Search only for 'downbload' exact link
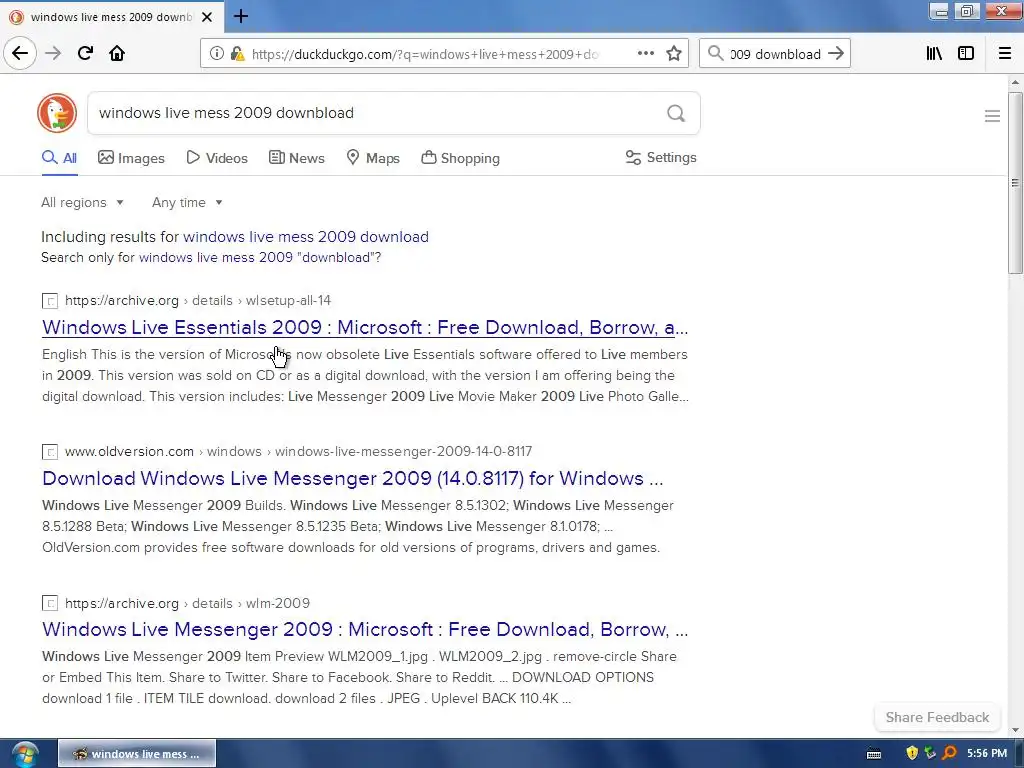This screenshot has width=1024, height=768. pos(260,257)
